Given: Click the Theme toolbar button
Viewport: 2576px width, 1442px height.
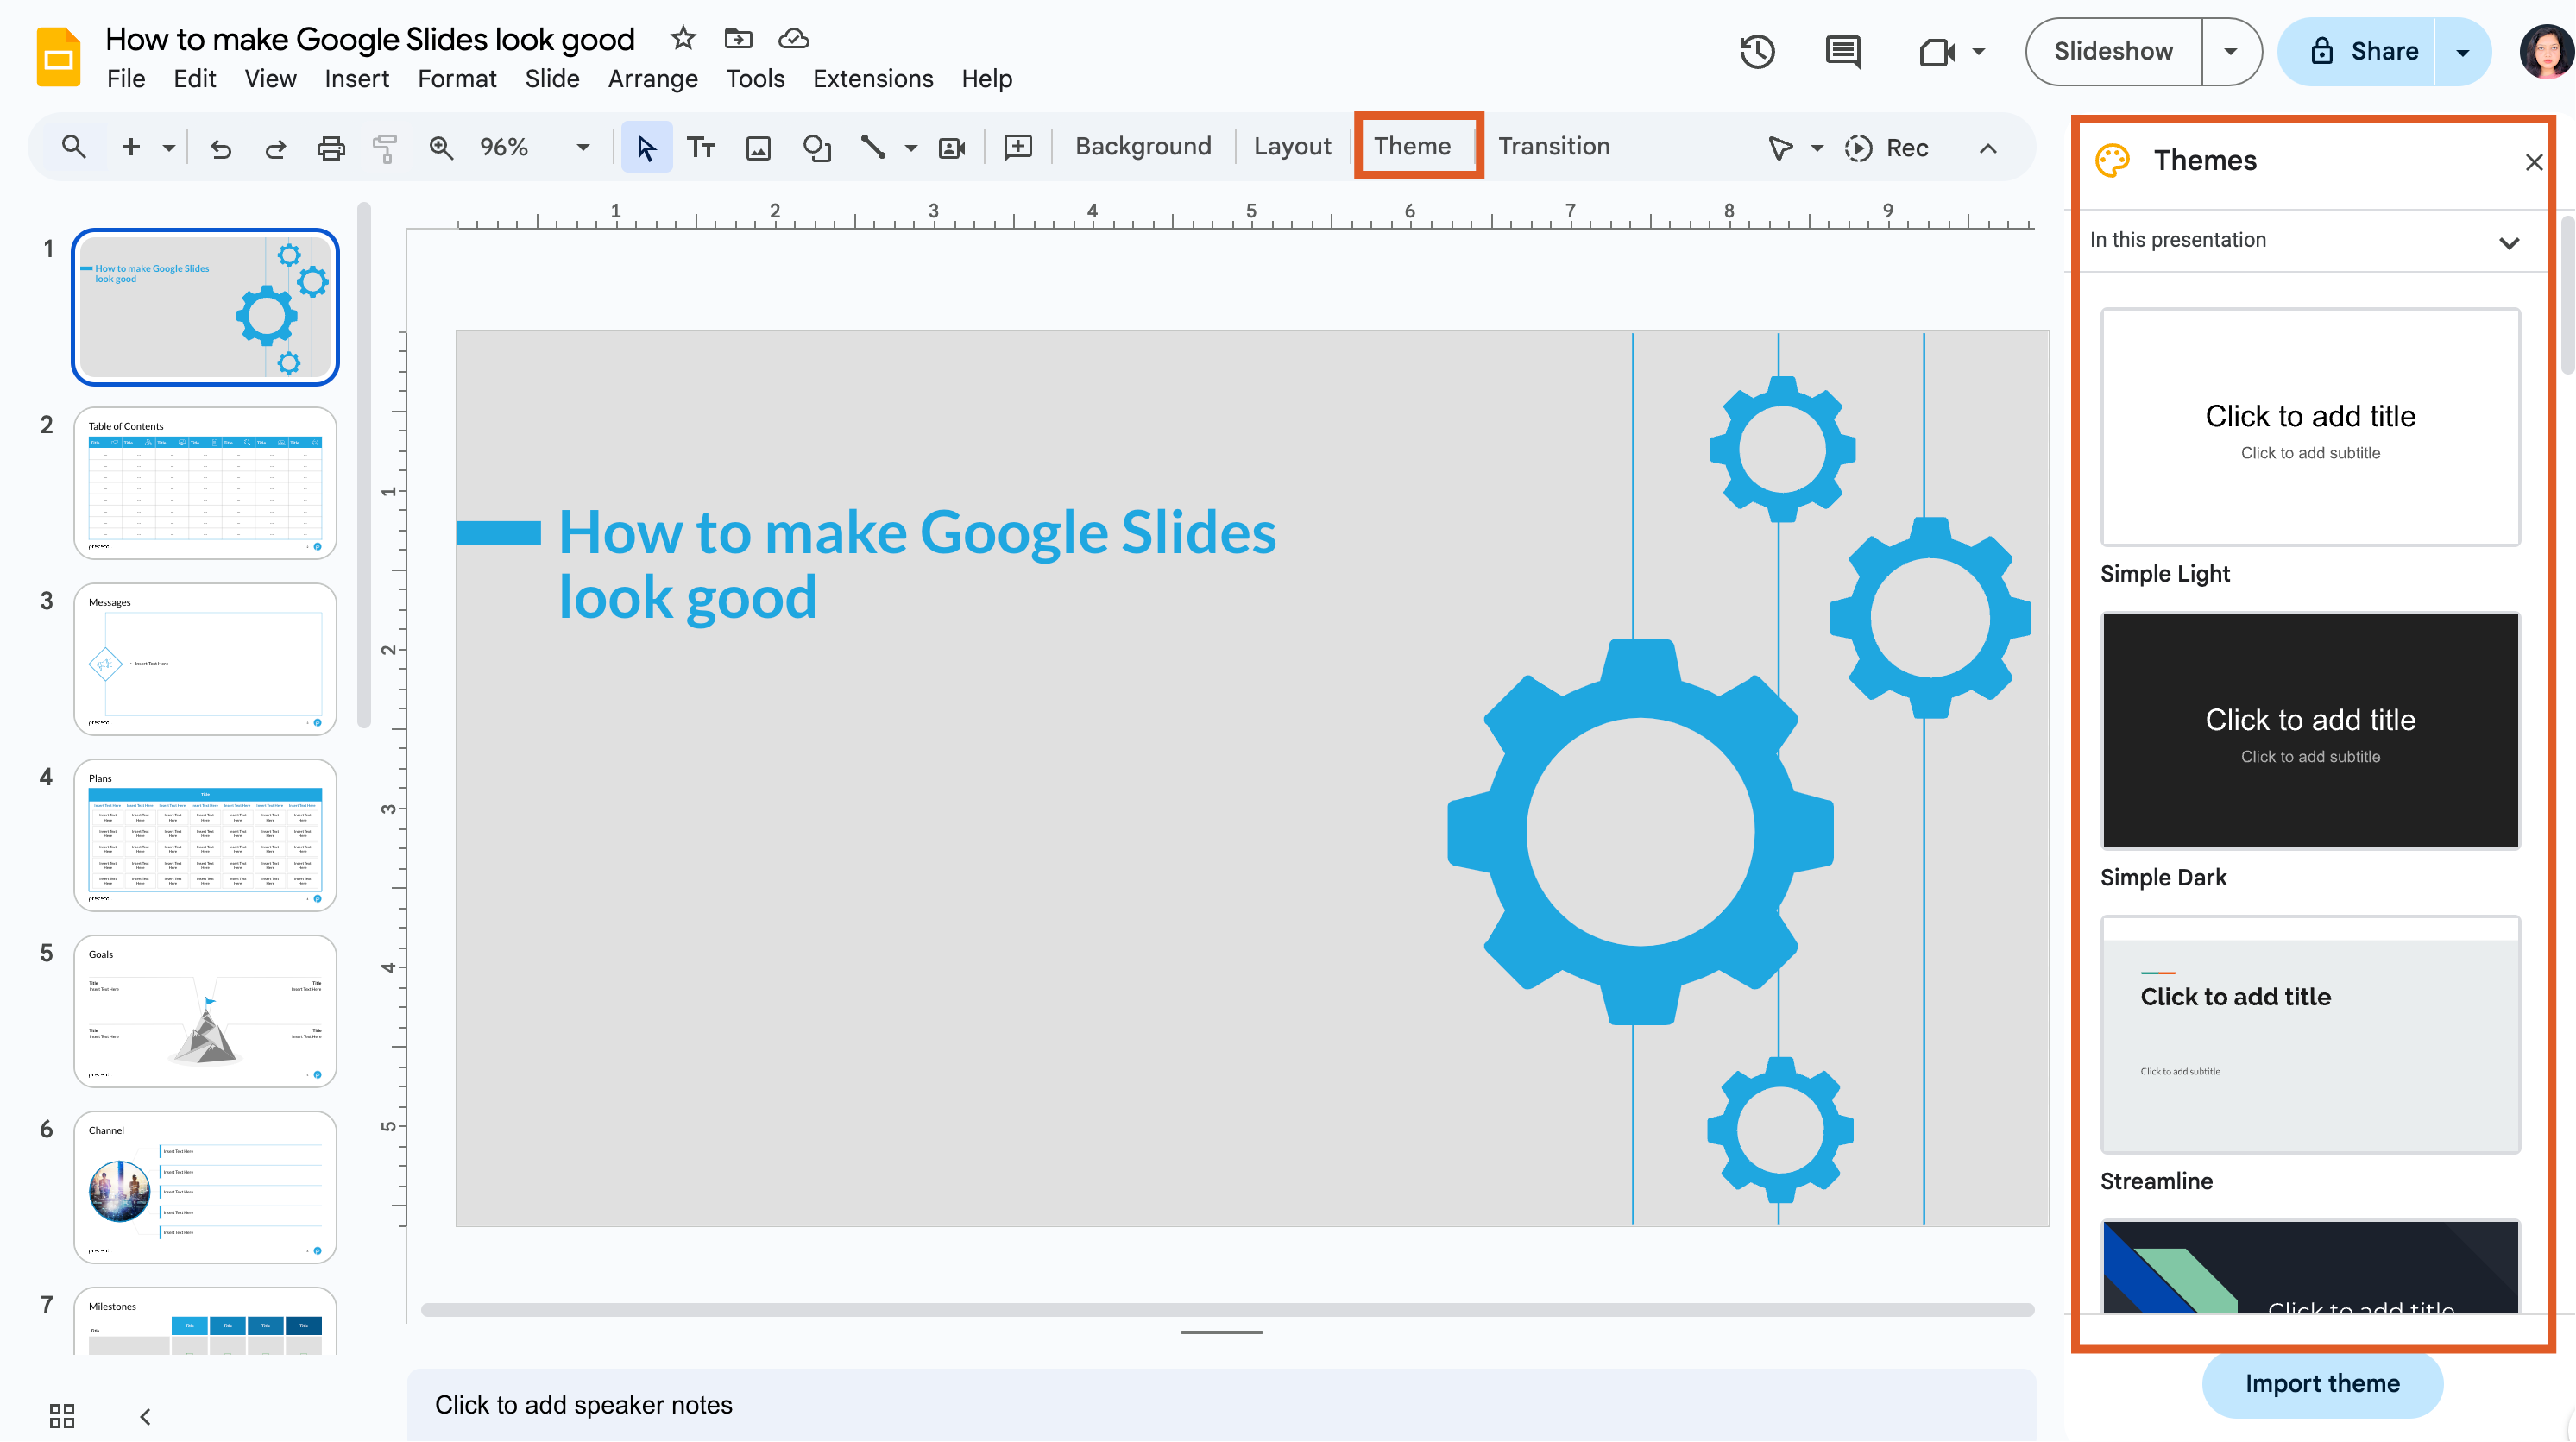Looking at the screenshot, I should click(x=1412, y=146).
